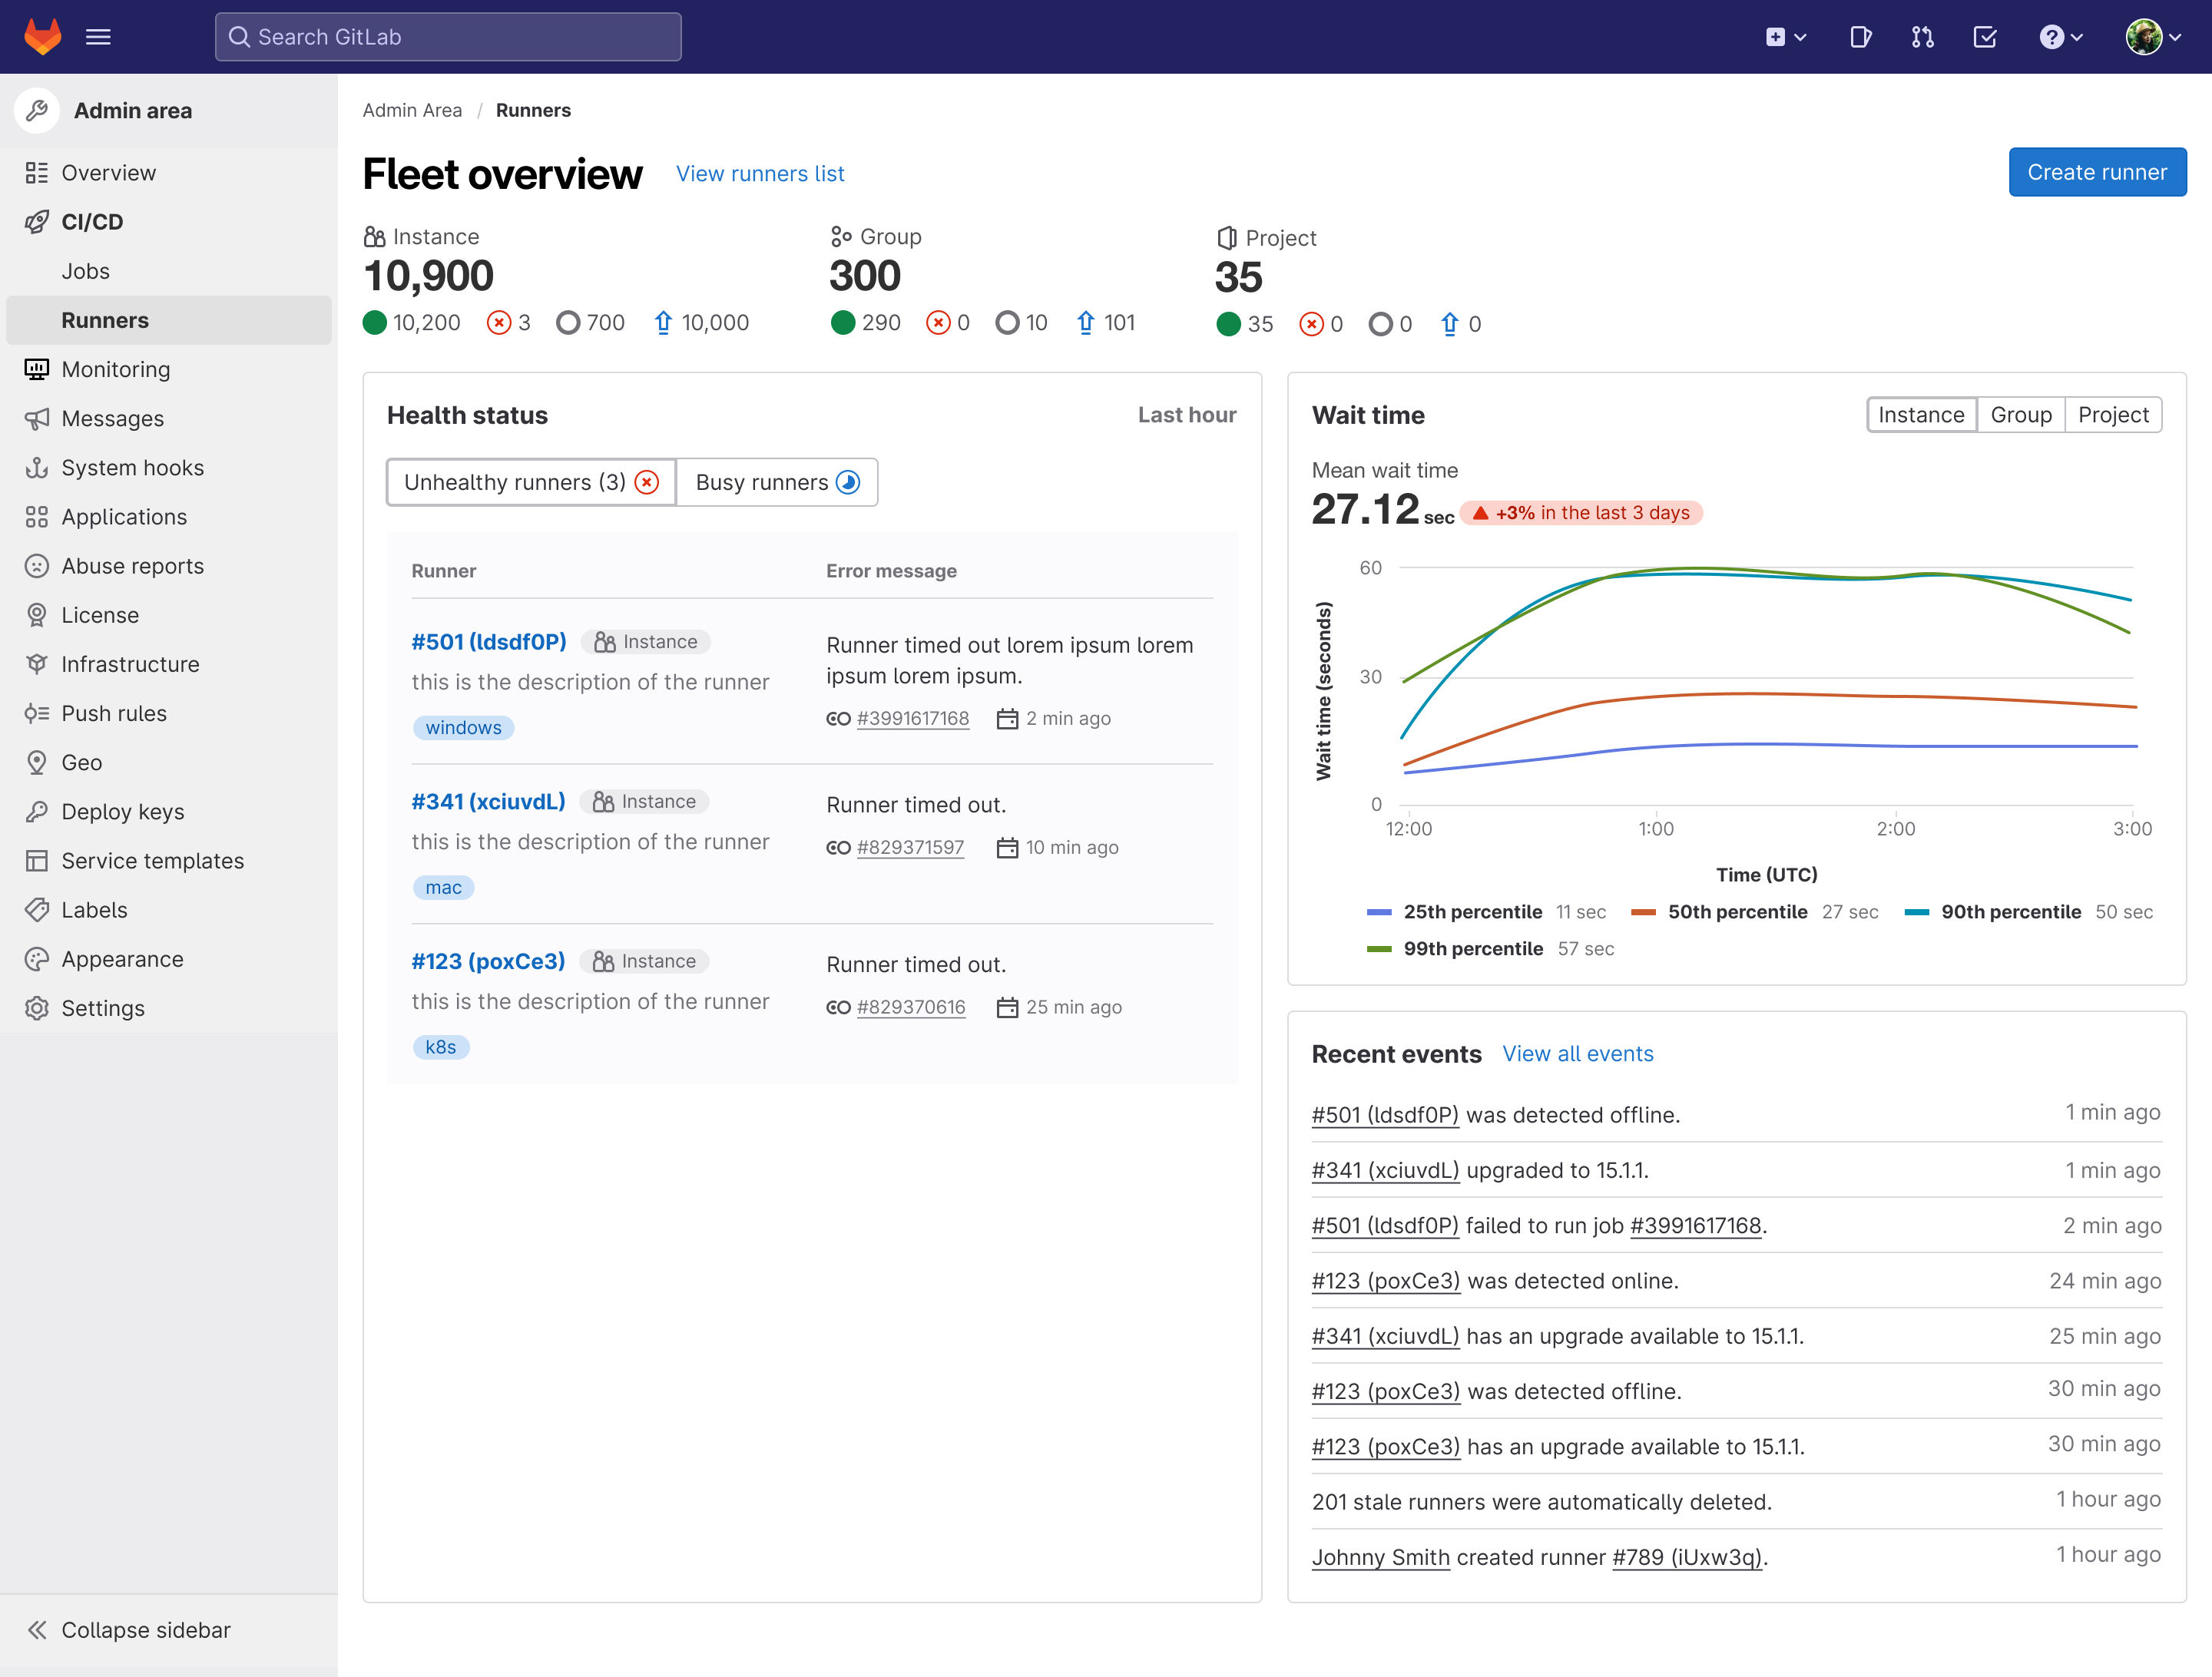Image resolution: width=2212 pixels, height=1677 pixels.
Task: Click the Create runner button
Action: click(x=2097, y=171)
